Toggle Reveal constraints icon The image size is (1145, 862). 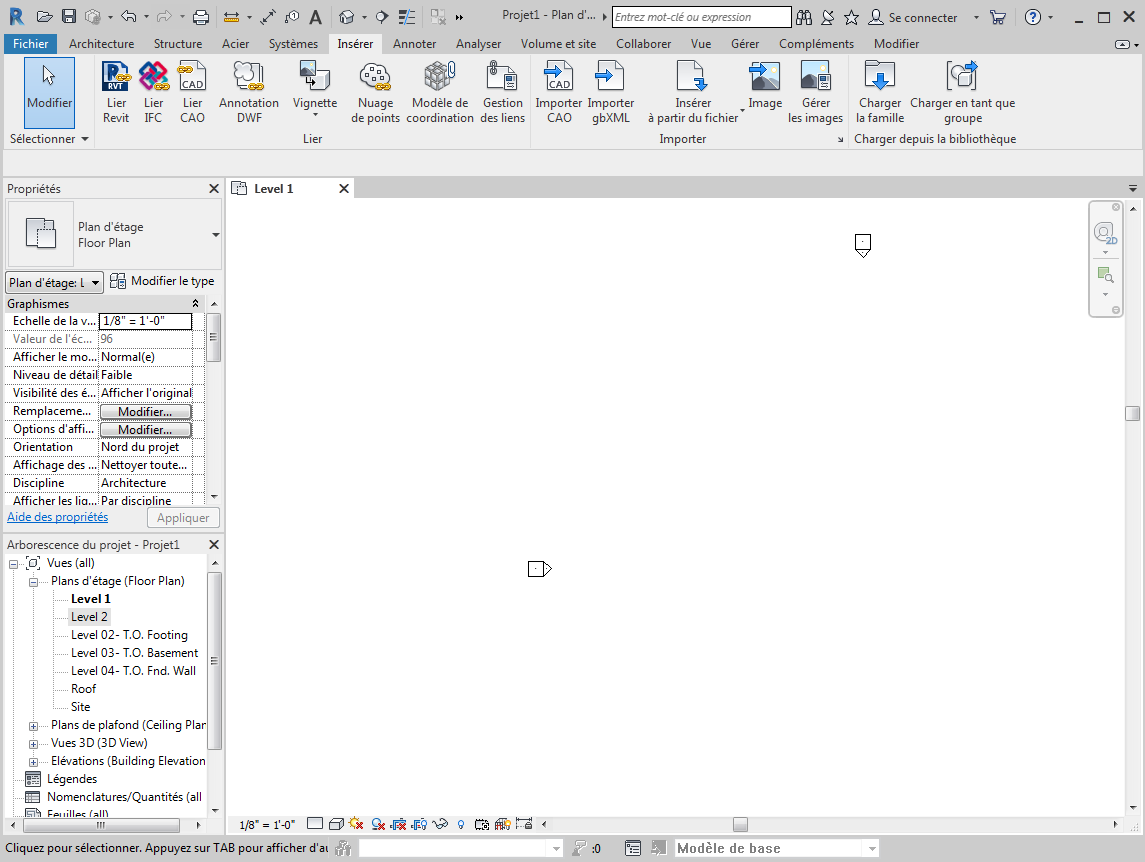524,824
